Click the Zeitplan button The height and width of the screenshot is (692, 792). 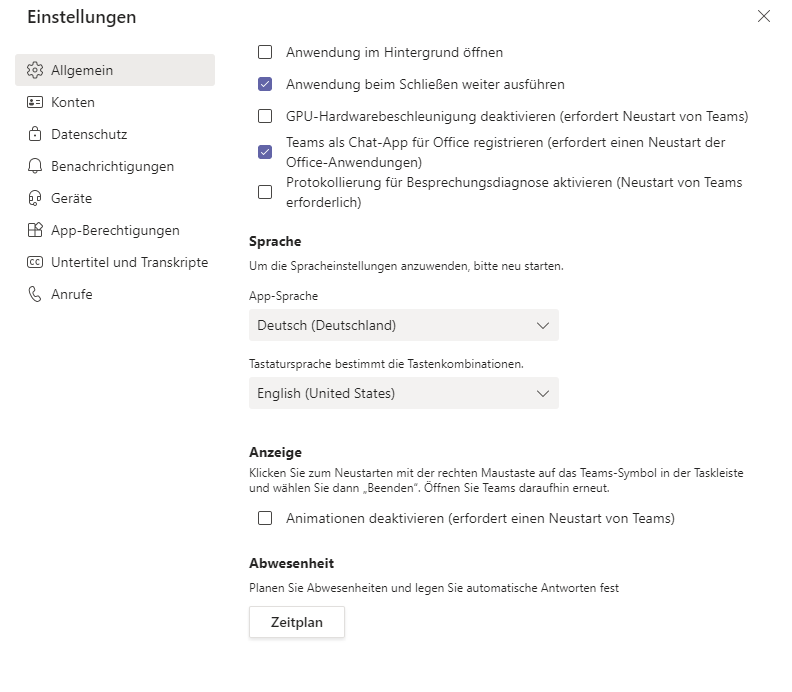pos(297,622)
